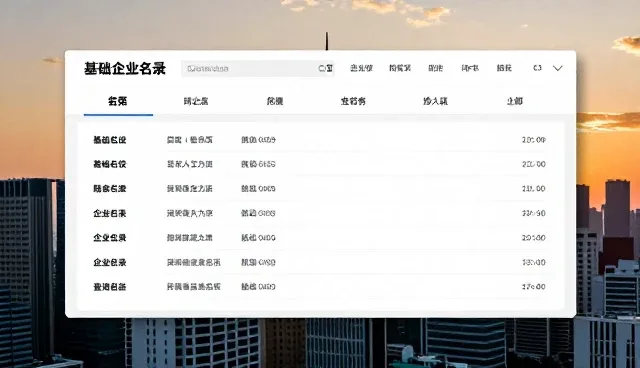Click the 基础企业名录 heading
Viewport: 640px width, 368px height.
tap(125, 69)
